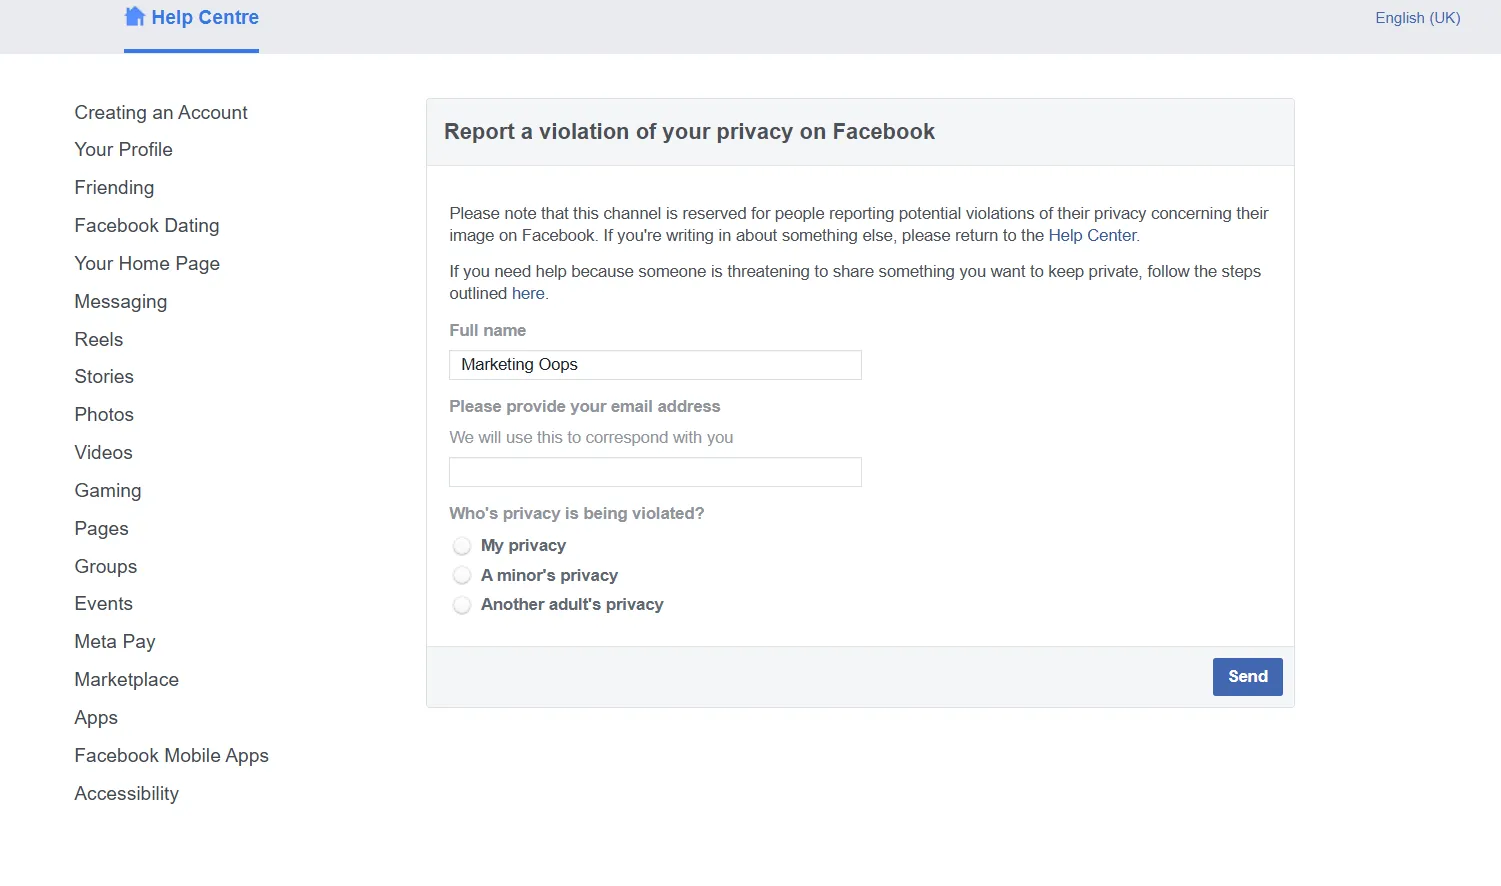Open Marketplace help topic

126,680
